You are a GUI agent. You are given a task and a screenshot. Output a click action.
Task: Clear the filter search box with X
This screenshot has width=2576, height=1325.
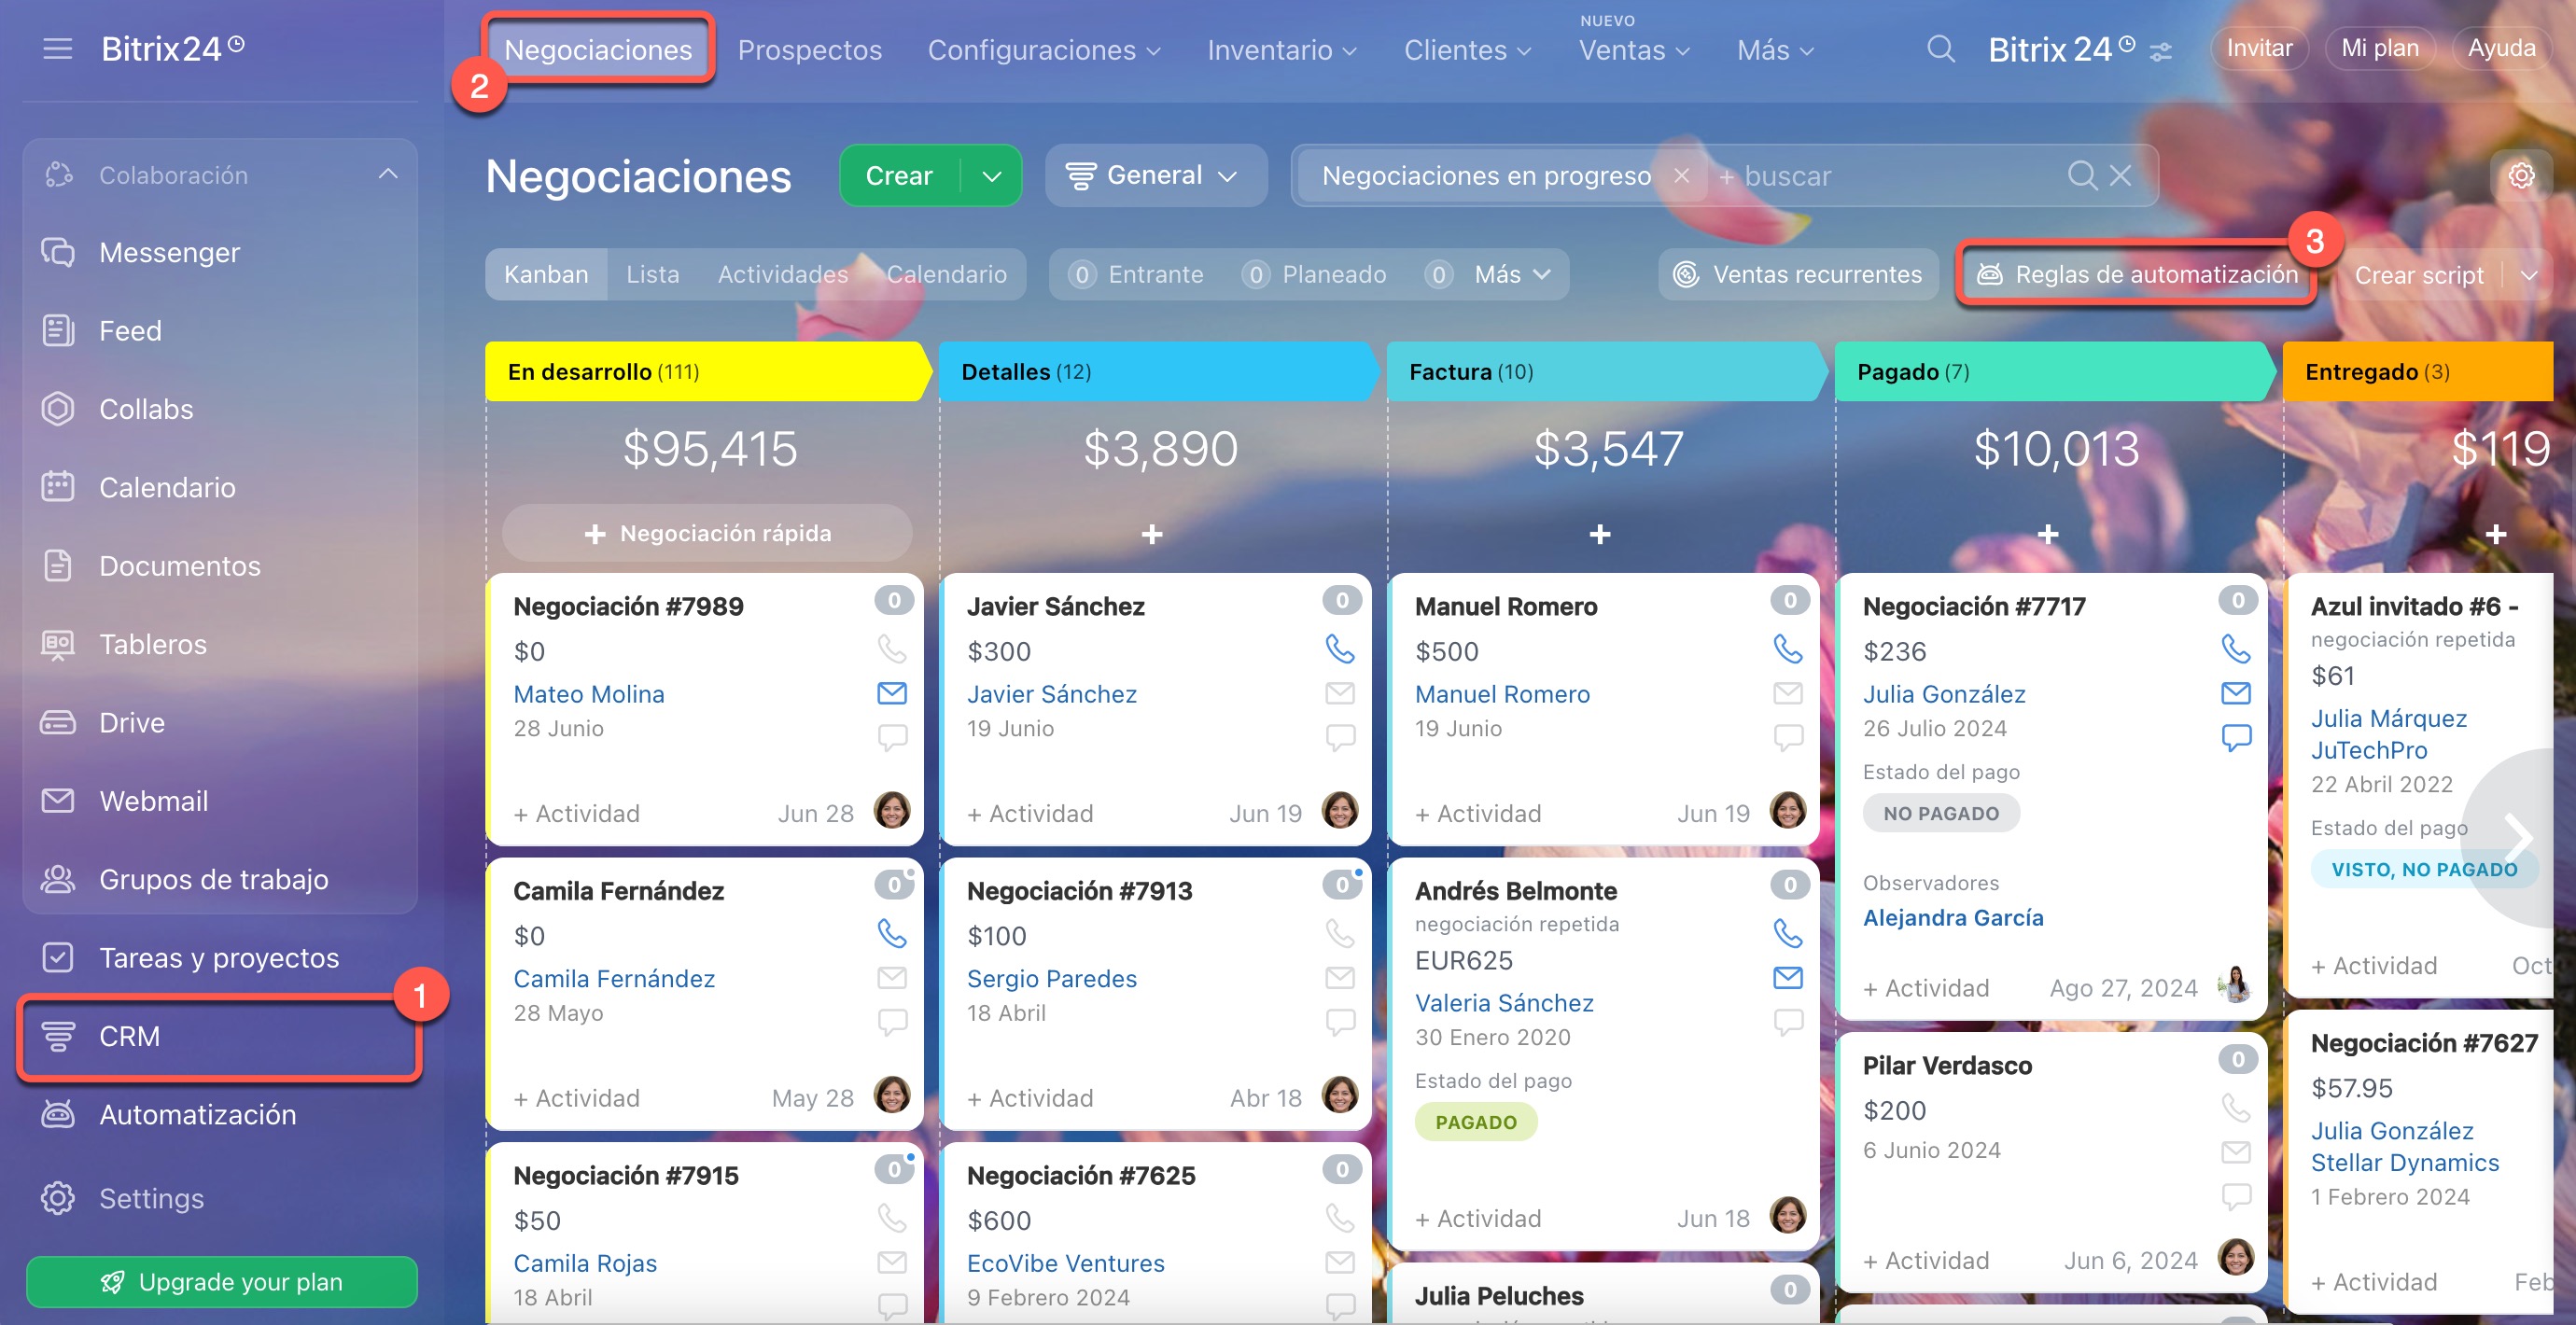(x=2120, y=176)
